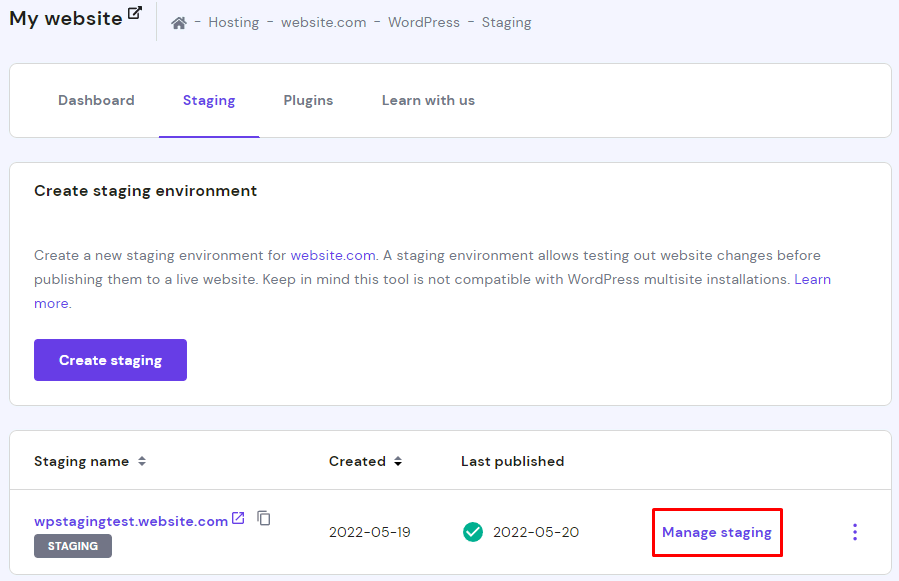
Task: Click Manage staging link
Action: pos(717,532)
